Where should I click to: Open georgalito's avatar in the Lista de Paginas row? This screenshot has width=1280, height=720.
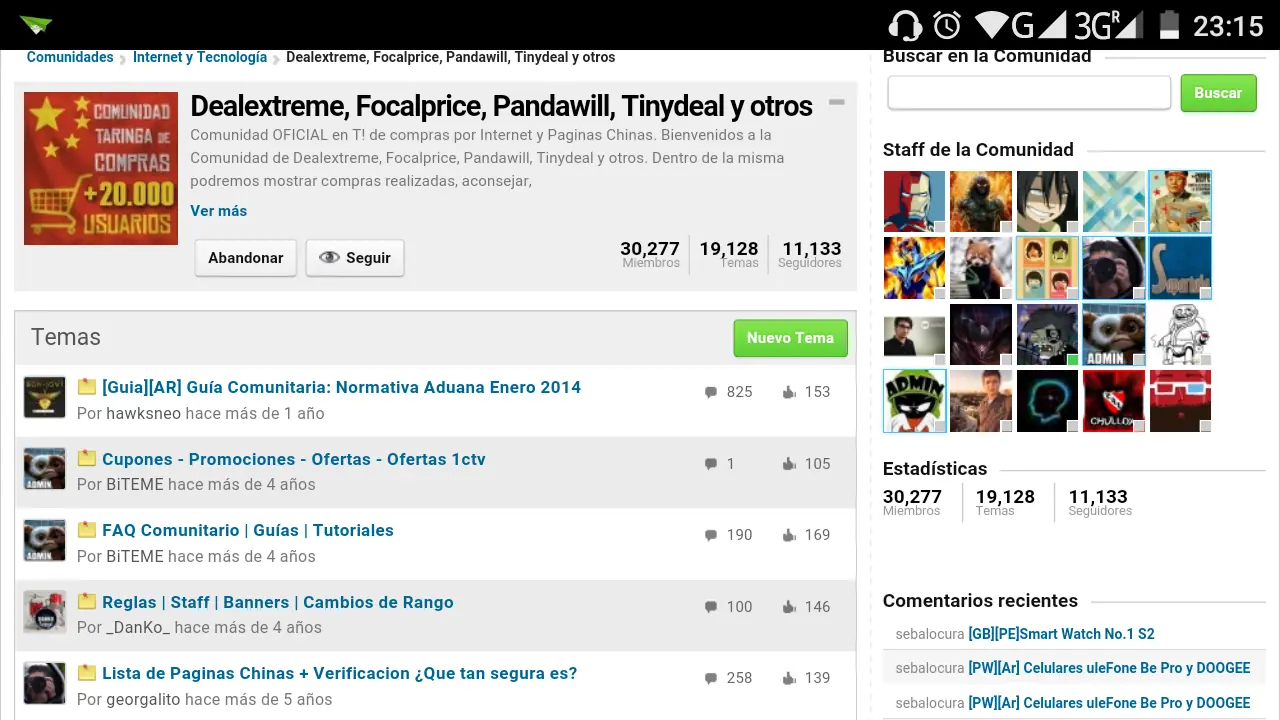click(45, 684)
